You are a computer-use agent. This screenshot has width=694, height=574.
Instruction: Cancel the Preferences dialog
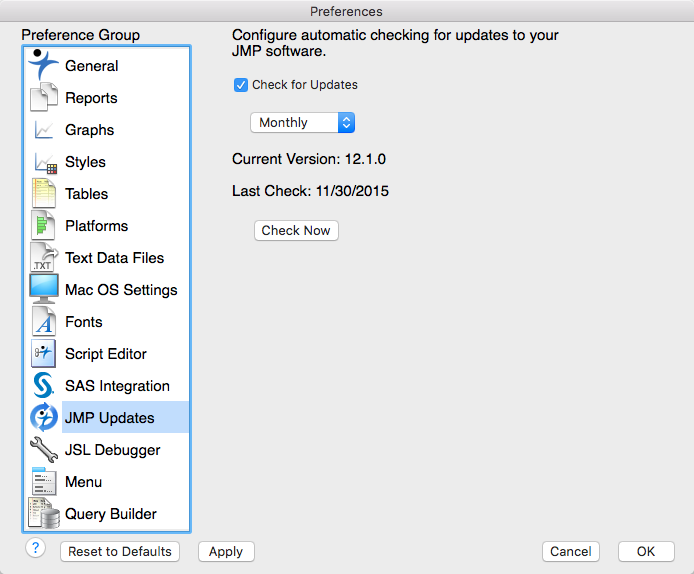pos(571,552)
